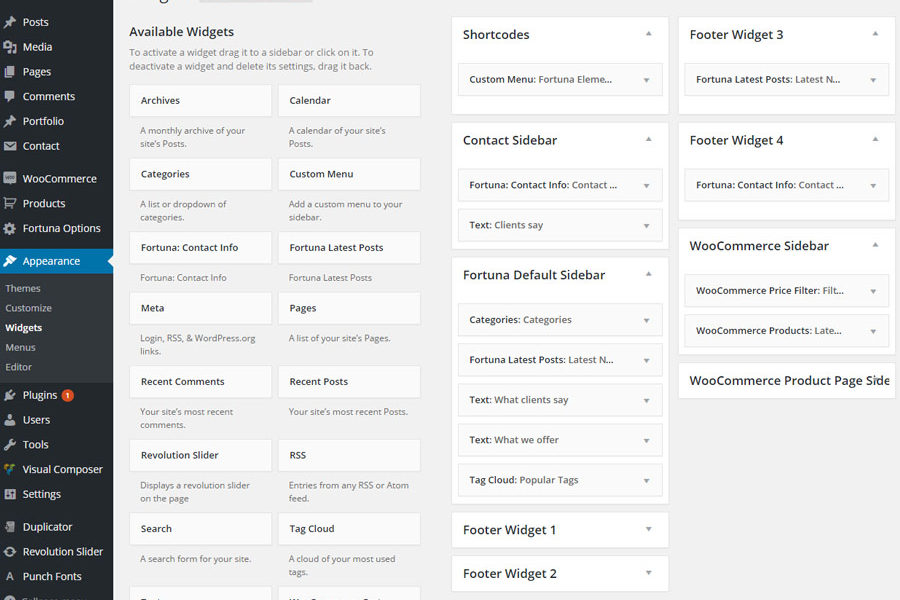Viewport: 900px width, 600px height.
Task: Collapse the Shortcodes widget area
Action: point(649,34)
